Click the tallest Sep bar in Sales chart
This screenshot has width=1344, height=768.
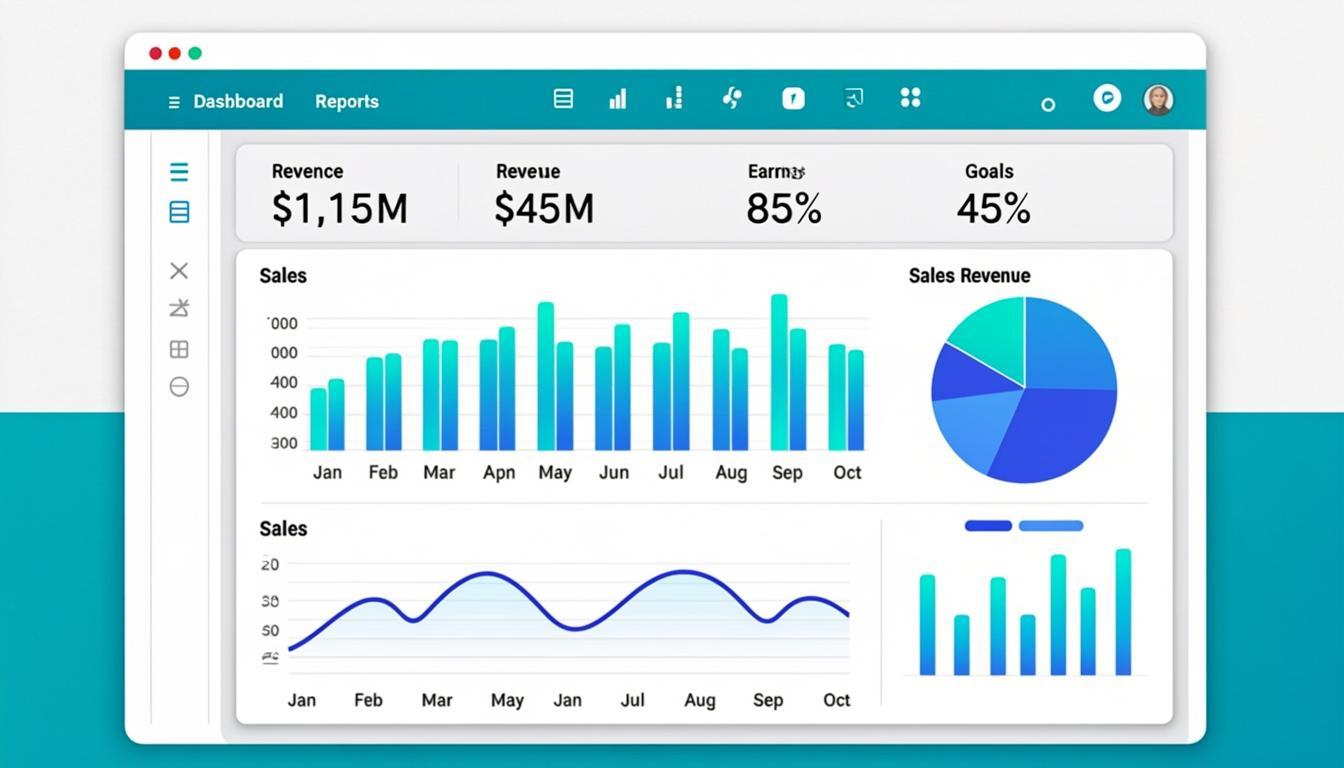(x=779, y=372)
